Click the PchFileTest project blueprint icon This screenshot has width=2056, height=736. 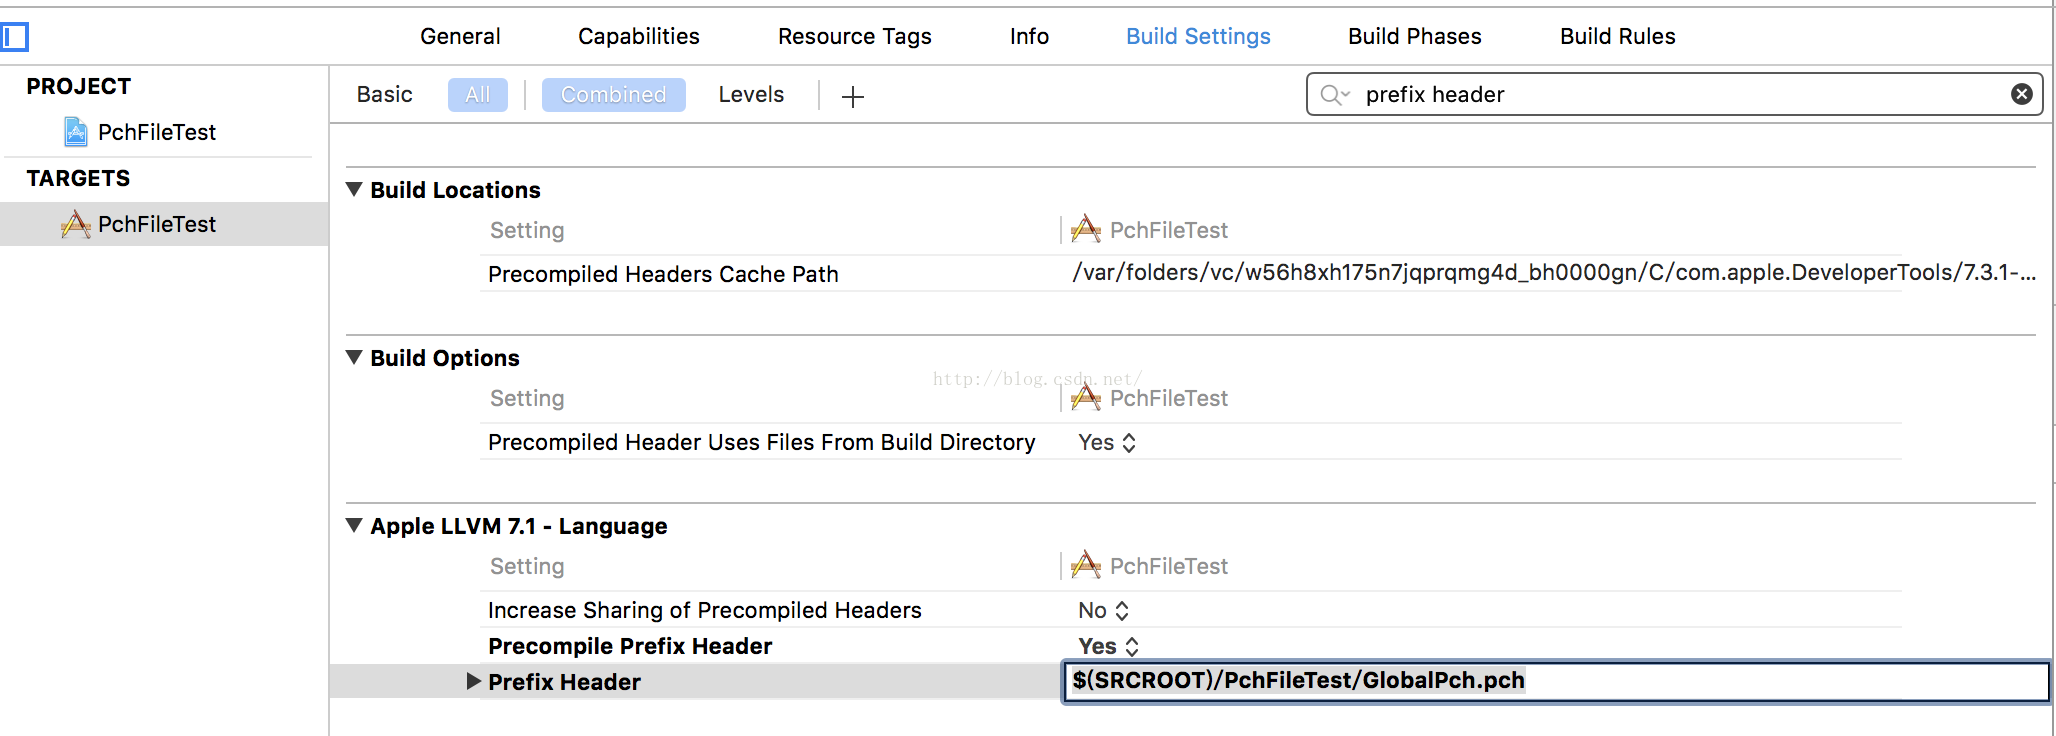click(76, 132)
